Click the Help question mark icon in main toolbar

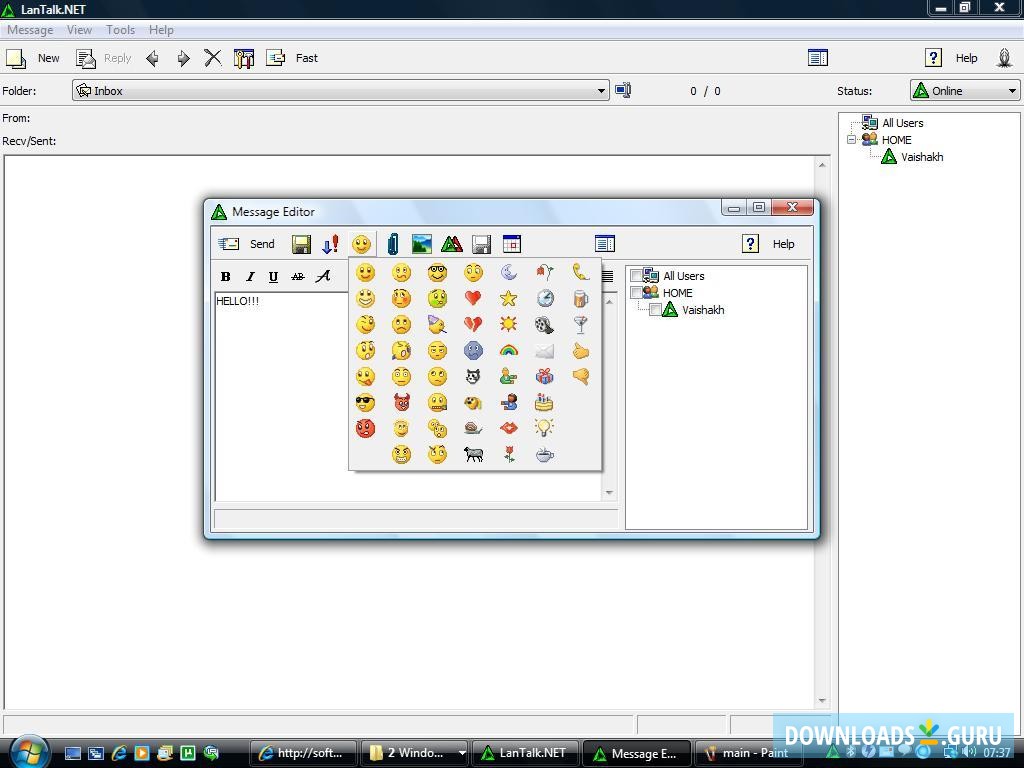click(x=933, y=57)
